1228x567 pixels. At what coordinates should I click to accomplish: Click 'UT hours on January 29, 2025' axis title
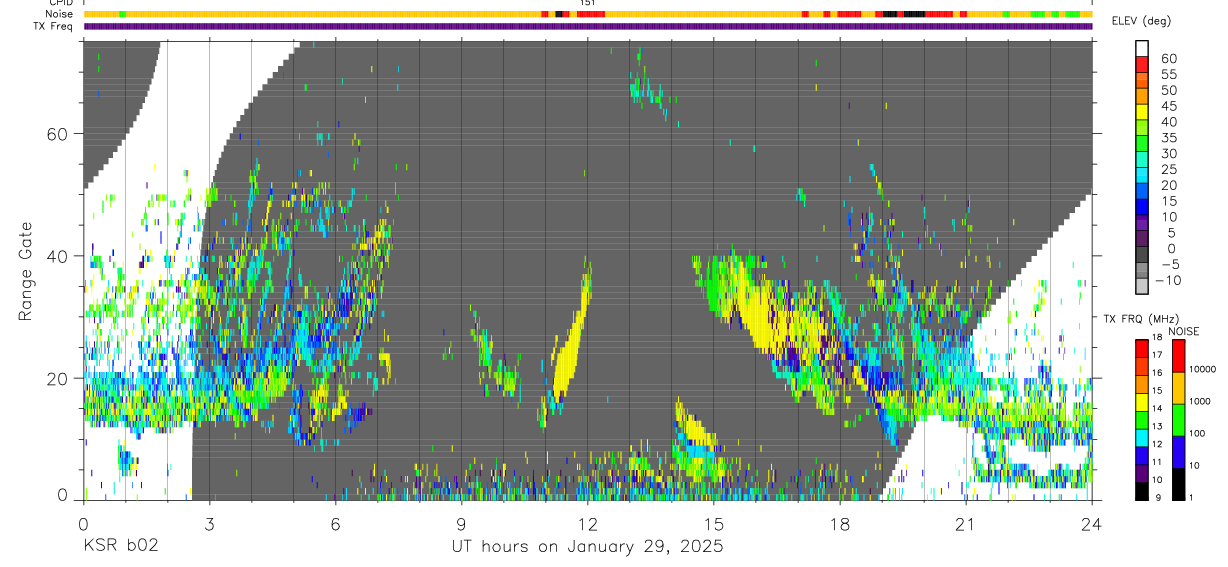[587, 547]
